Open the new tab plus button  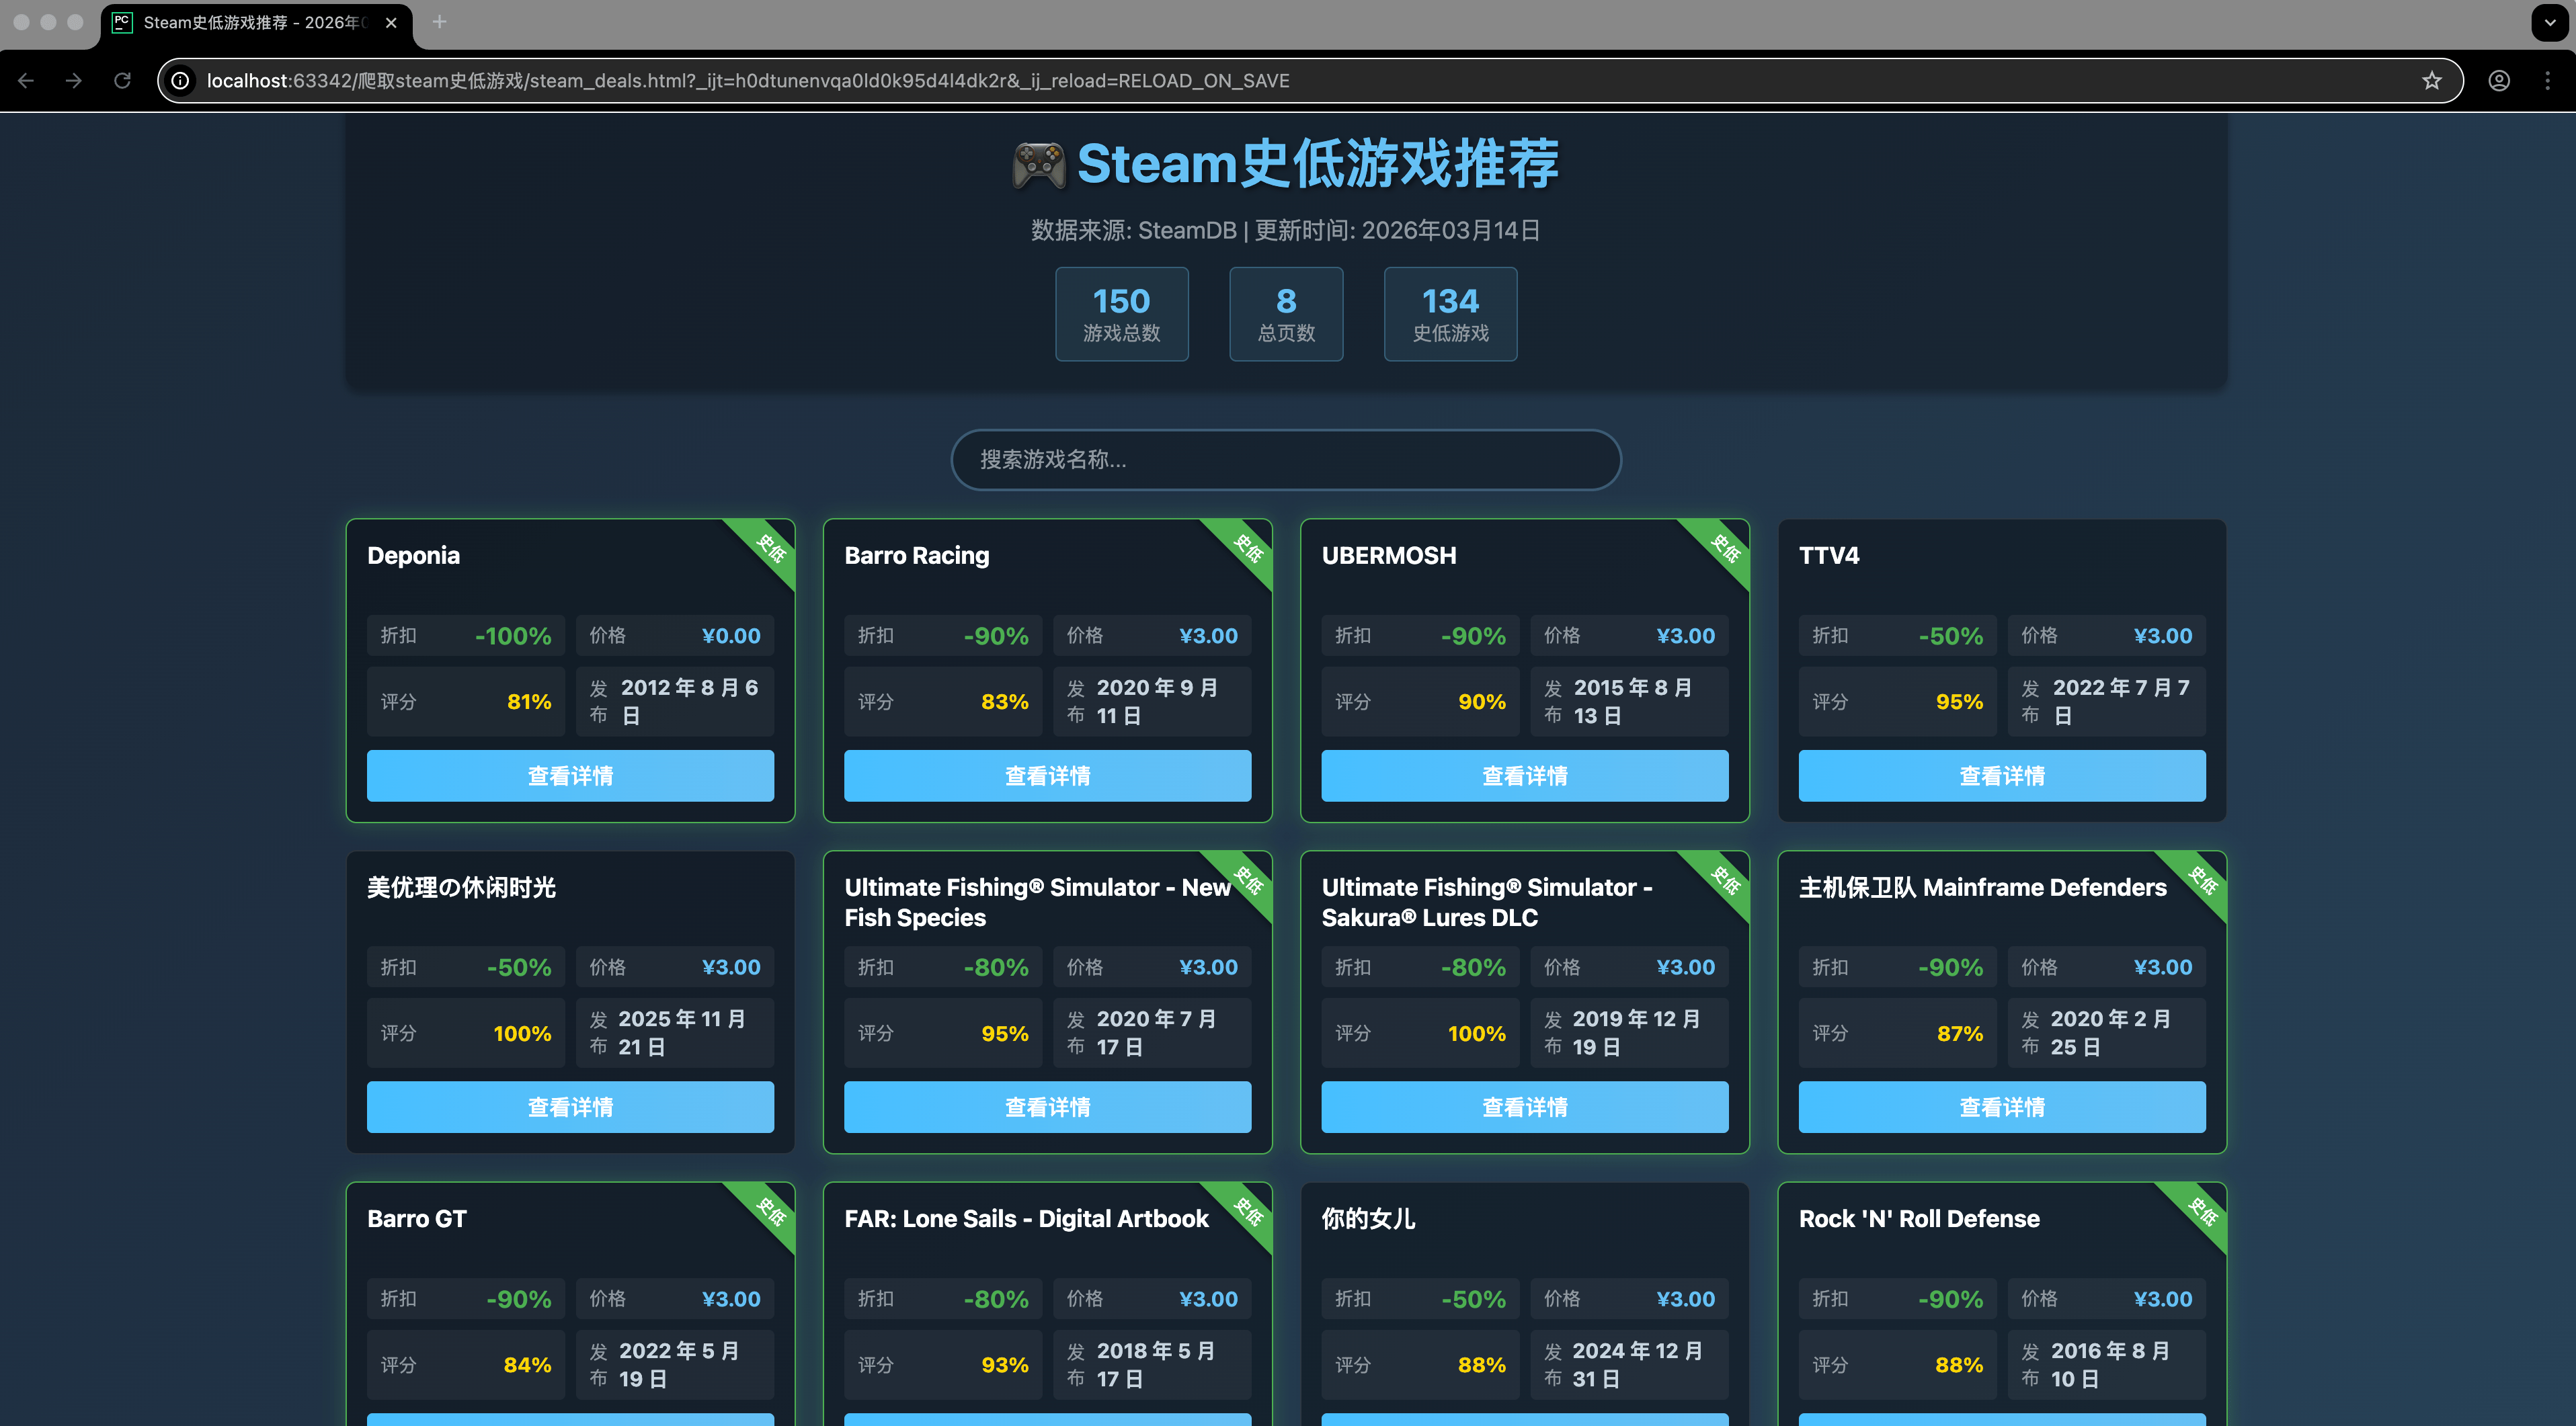[438, 22]
